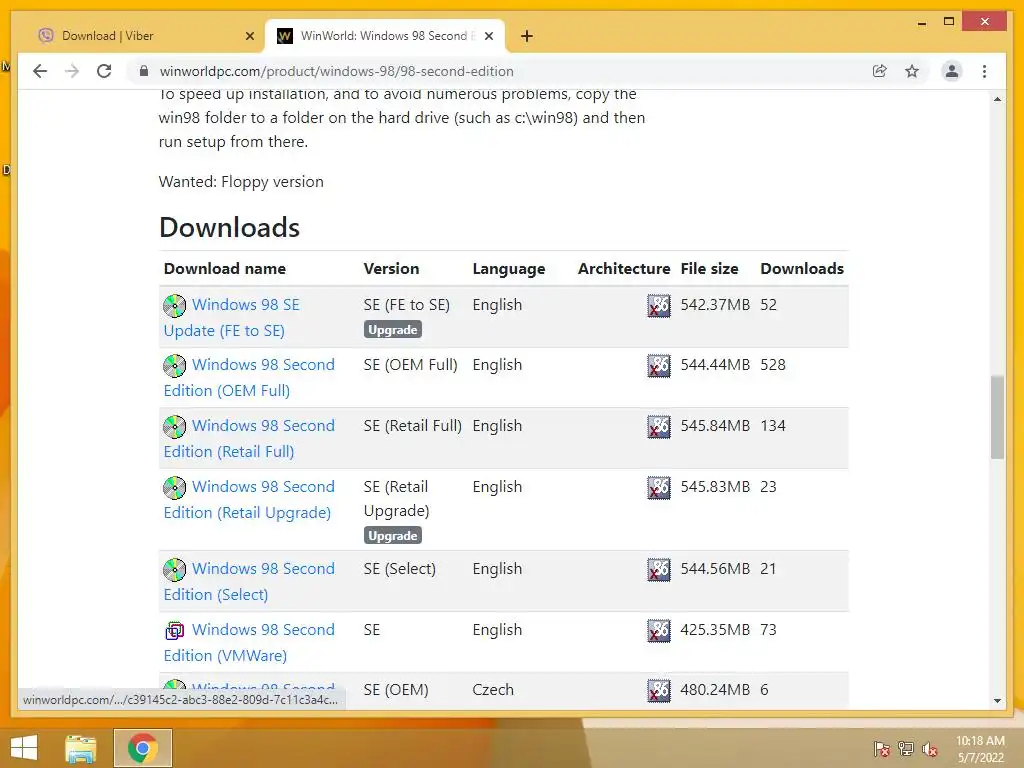Image resolution: width=1024 pixels, height=768 pixels.
Task: Select the WinWorld Windows 98 Second tab
Action: click(x=384, y=36)
